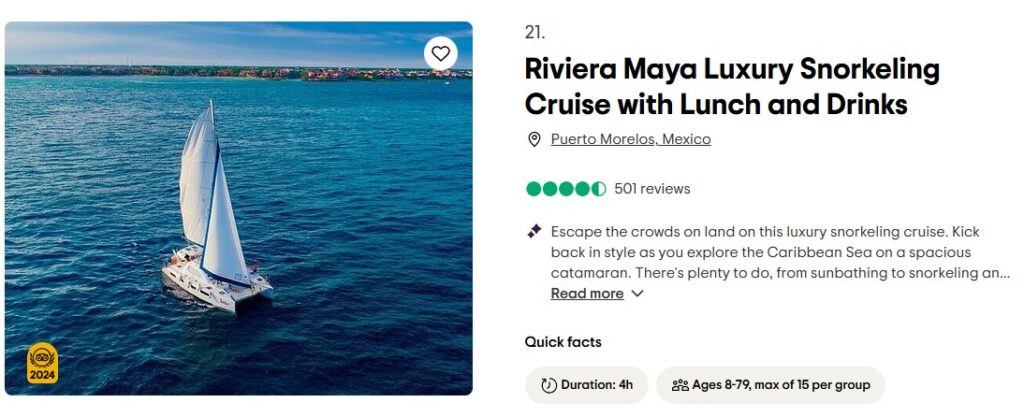Click the group people icon
Viewport: 1024px width, 417px height.
(x=680, y=385)
